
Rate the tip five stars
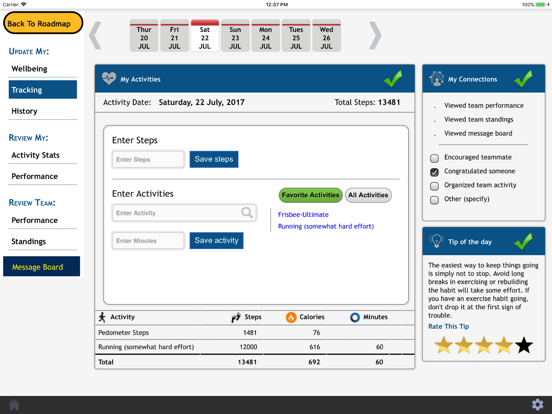[x=524, y=345]
